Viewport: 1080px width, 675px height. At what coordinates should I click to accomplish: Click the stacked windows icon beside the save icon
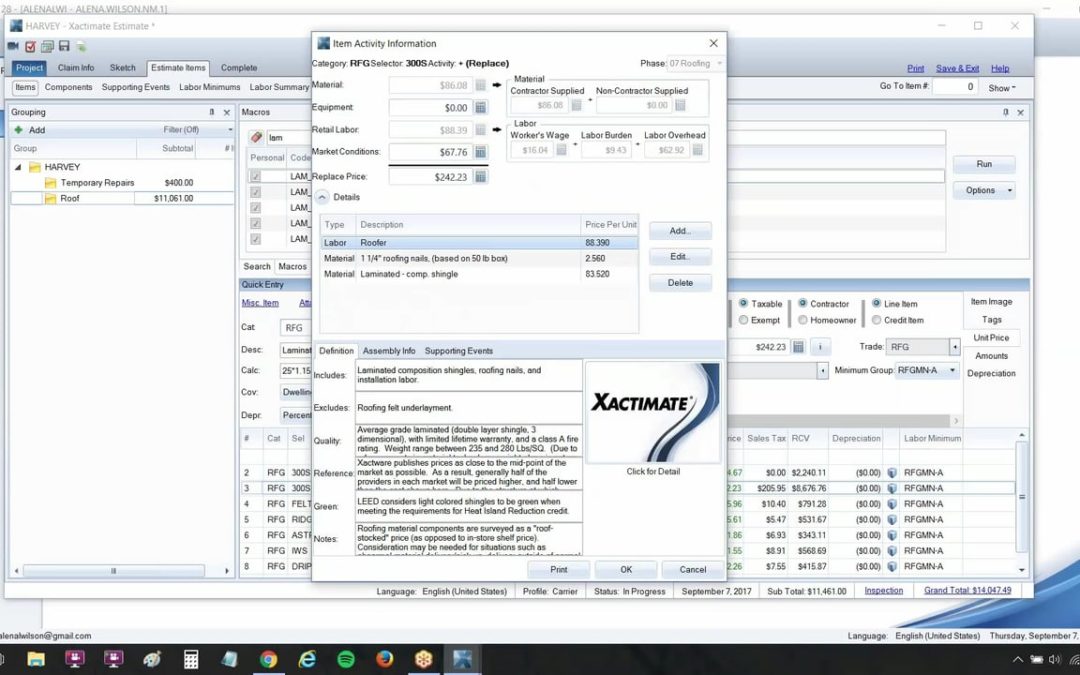tap(47, 47)
